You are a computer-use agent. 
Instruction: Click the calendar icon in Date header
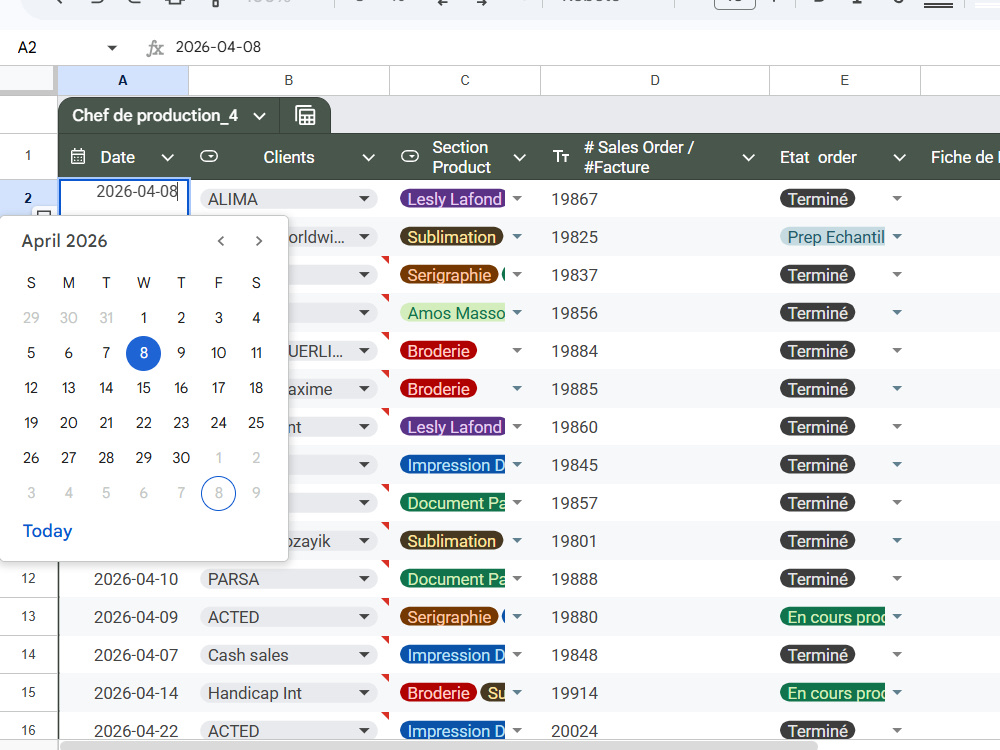78,157
